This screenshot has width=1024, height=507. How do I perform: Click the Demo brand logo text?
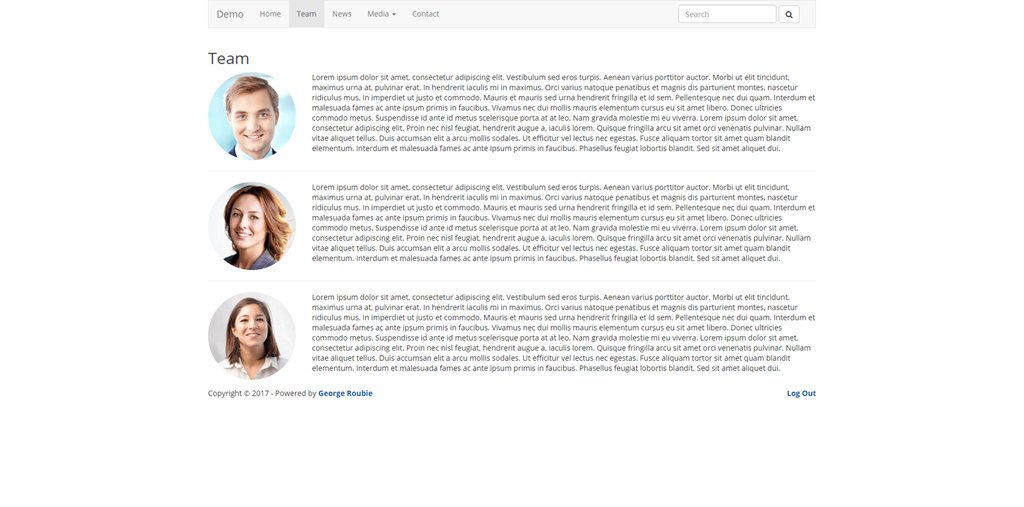click(x=230, y=14)
